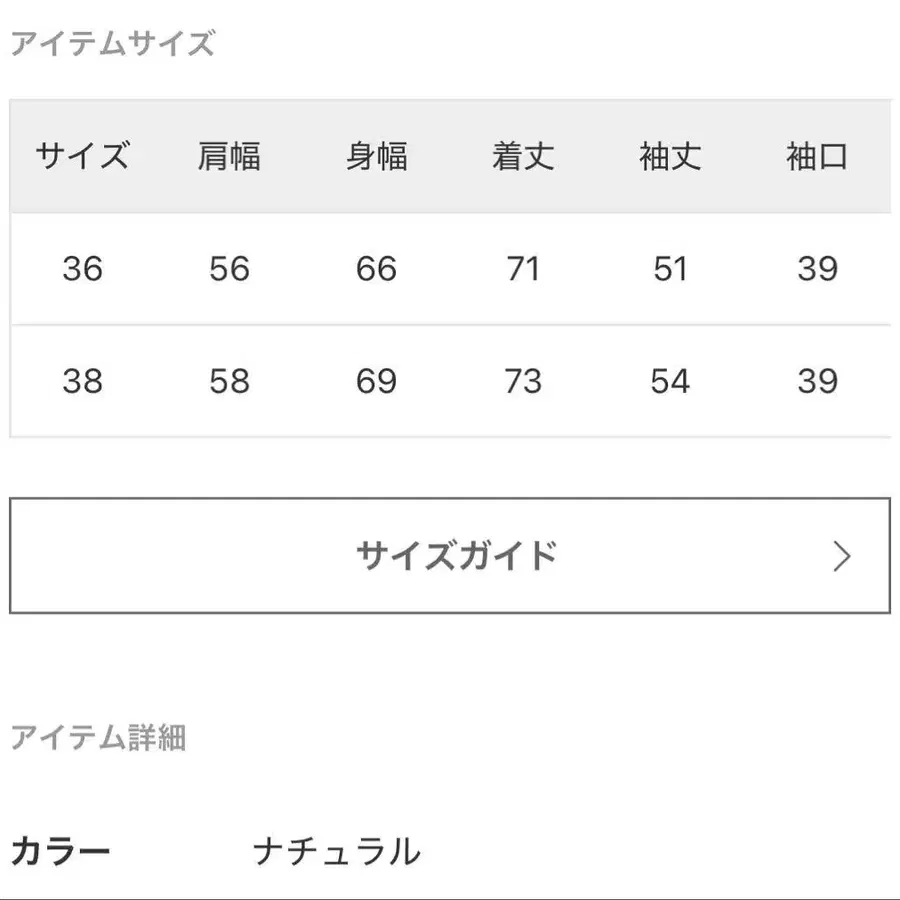Image resolution: width=900 pixels, height=900 pixels.
Task: Select the 着丈 value 71
Action: click(x=523, y=269)
